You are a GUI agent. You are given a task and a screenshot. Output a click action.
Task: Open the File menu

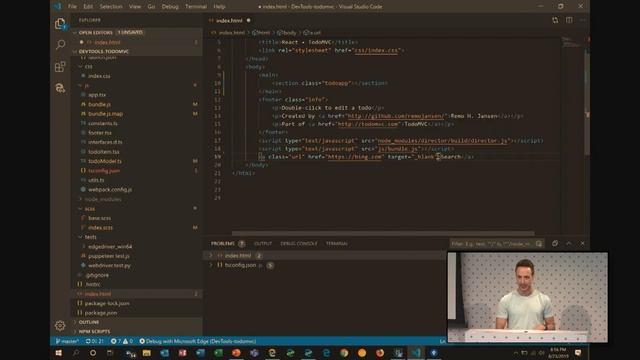pyautogui.click(x=72, y=7)
